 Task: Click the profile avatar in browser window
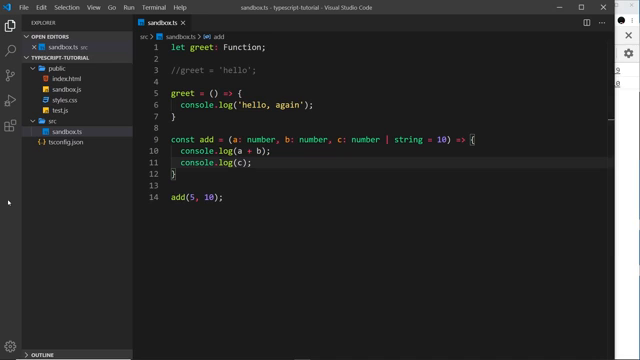(x=621, y=20)
